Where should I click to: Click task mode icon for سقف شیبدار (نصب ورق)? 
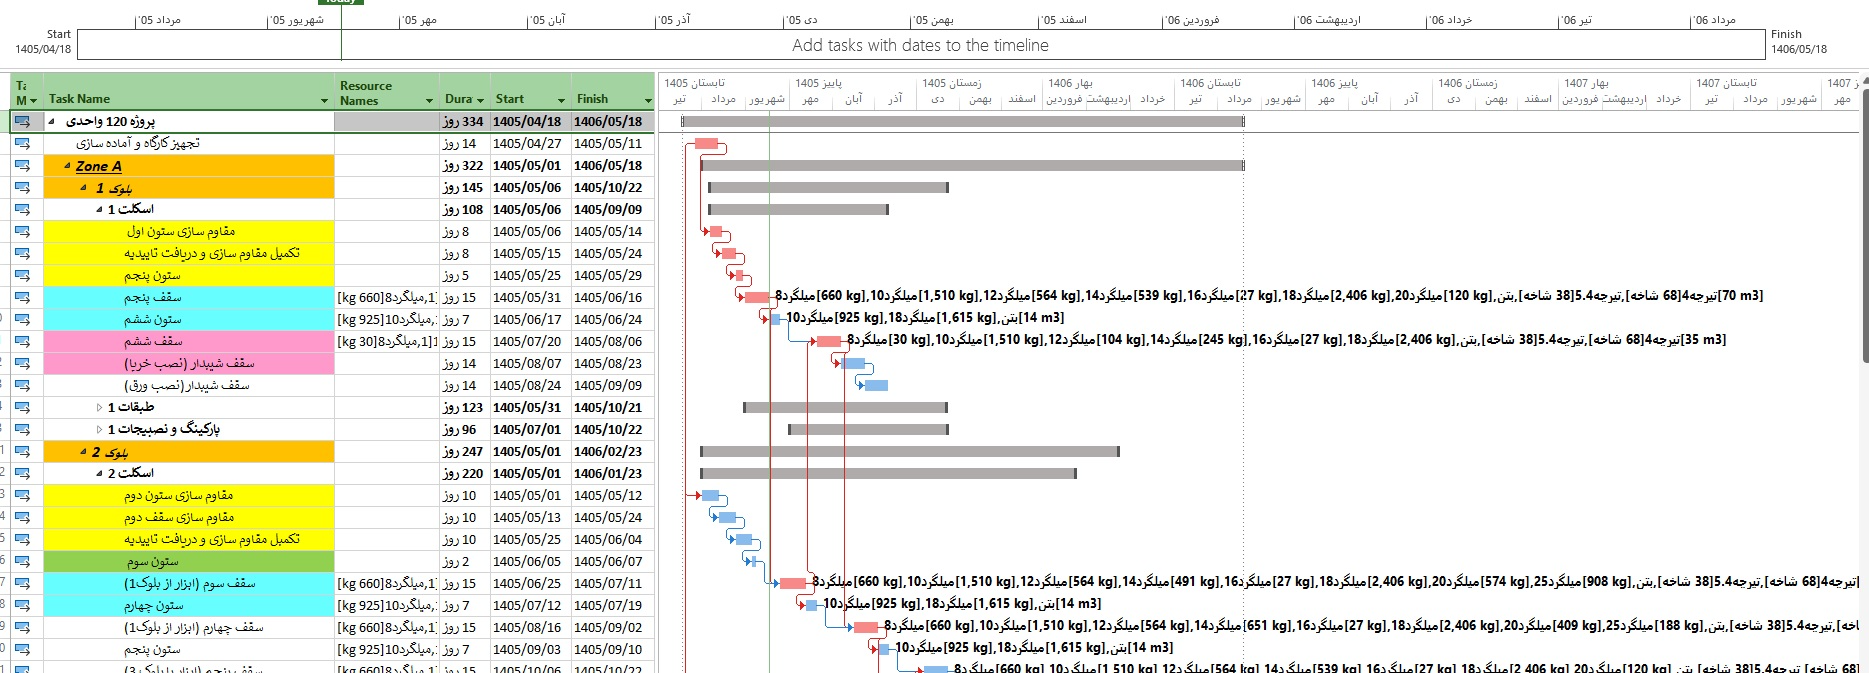click(22, 385)
